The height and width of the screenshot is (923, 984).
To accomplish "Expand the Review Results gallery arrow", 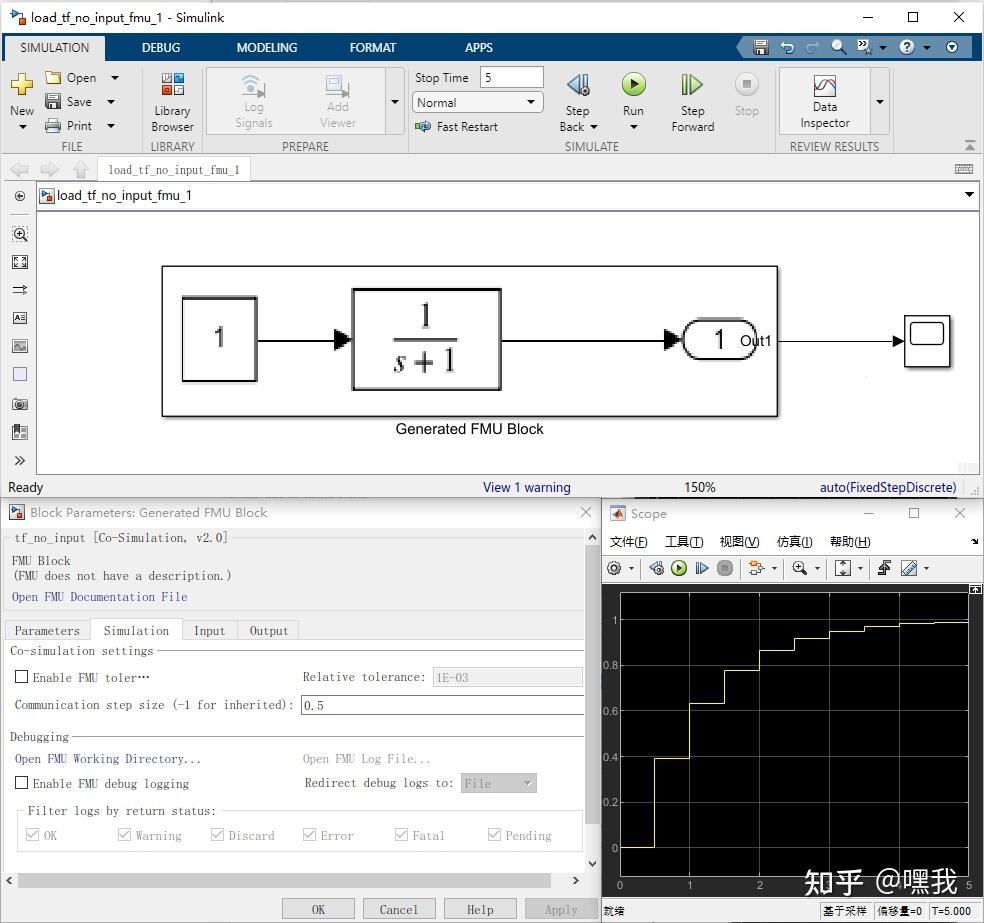I will click(x=880, y=102).
